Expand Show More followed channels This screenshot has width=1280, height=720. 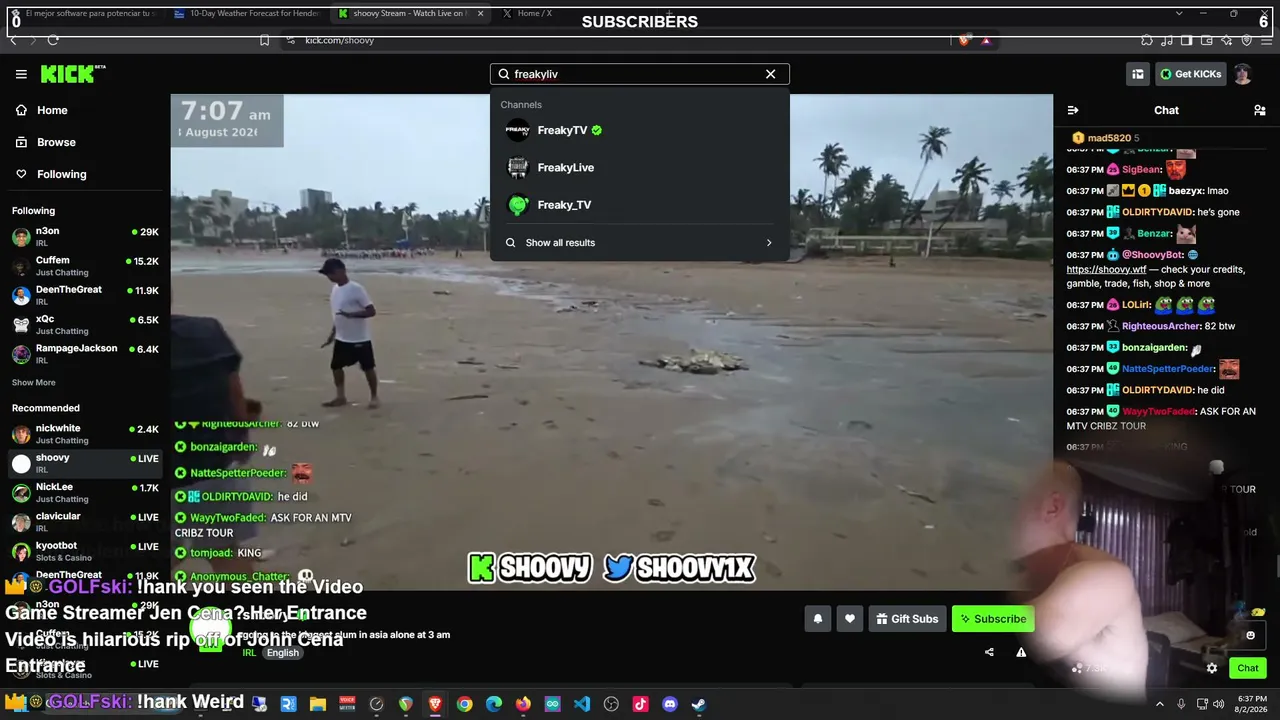click(x=34, y=382)
